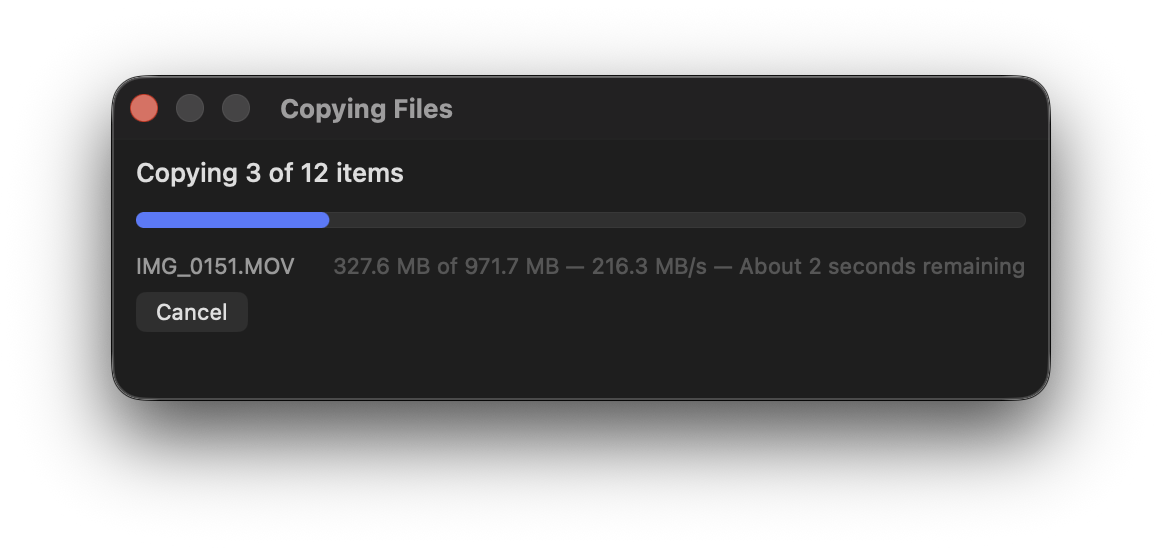Click the zoom window button
Viewport: 1162px width, 548px height.
(x=236, y=108)
